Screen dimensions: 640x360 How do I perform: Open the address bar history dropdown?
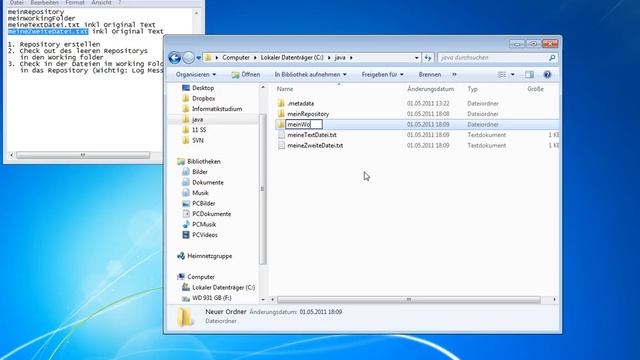[x=416, y=58]
